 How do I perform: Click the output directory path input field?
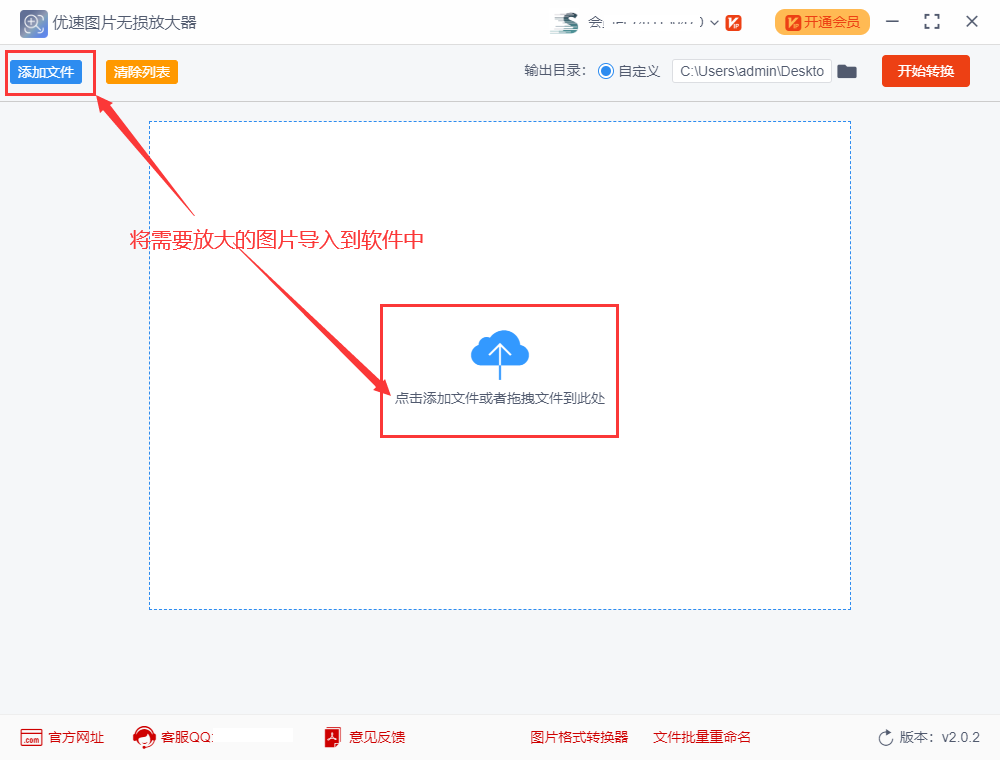[x=751, y=71]
